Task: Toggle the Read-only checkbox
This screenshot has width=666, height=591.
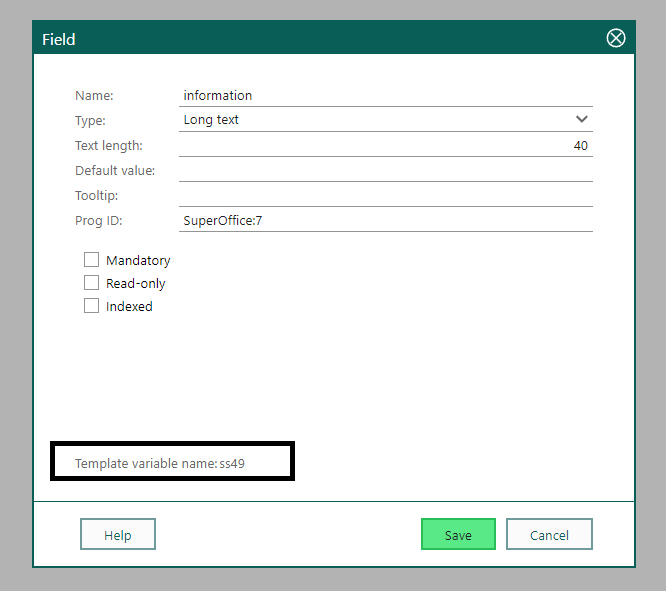Action: pos(92,283)
